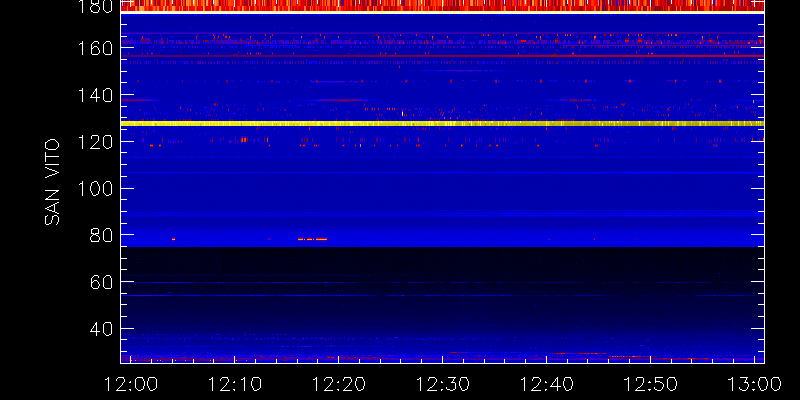
Task: Click the 12:50 time axis label
Action: [651, 384]
